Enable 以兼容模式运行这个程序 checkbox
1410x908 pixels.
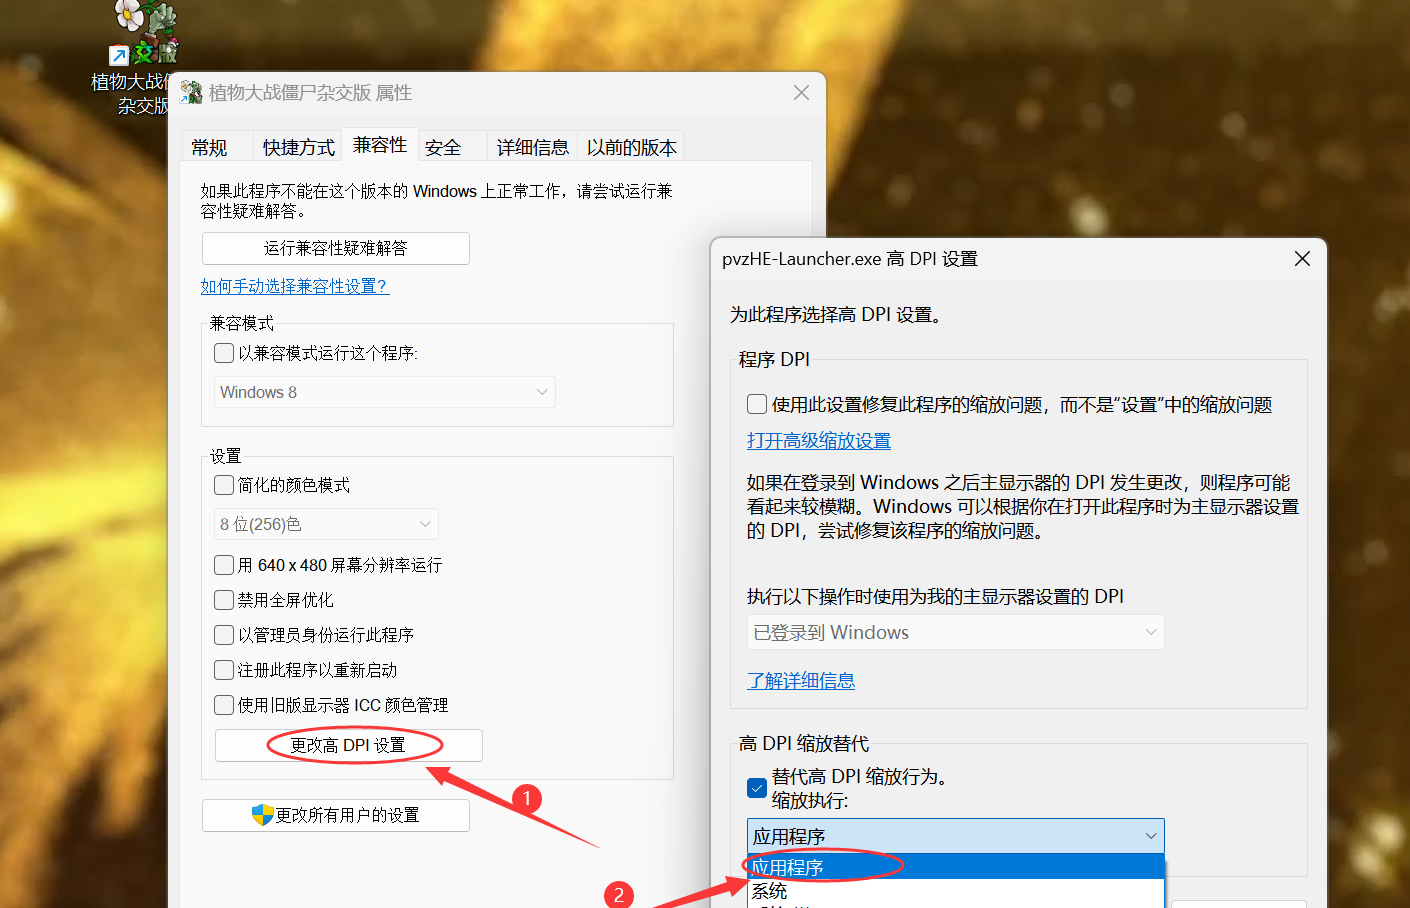224,353
